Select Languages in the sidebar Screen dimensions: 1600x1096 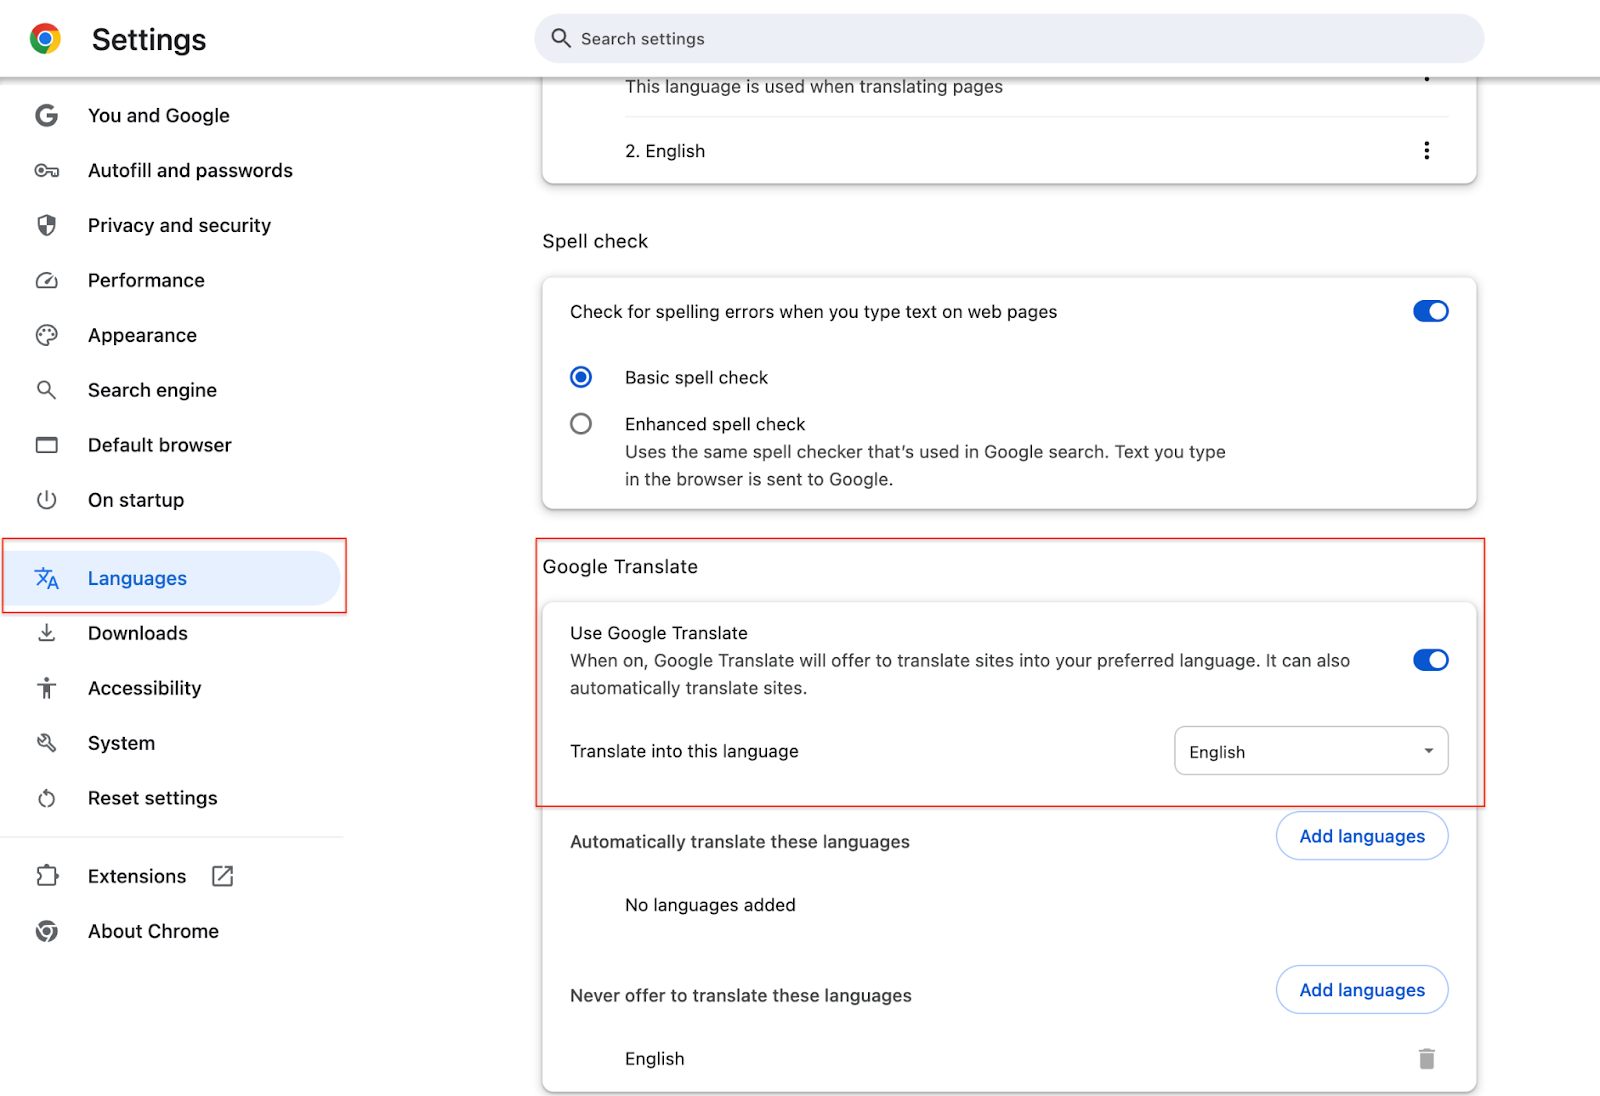(x=172, y=578)
